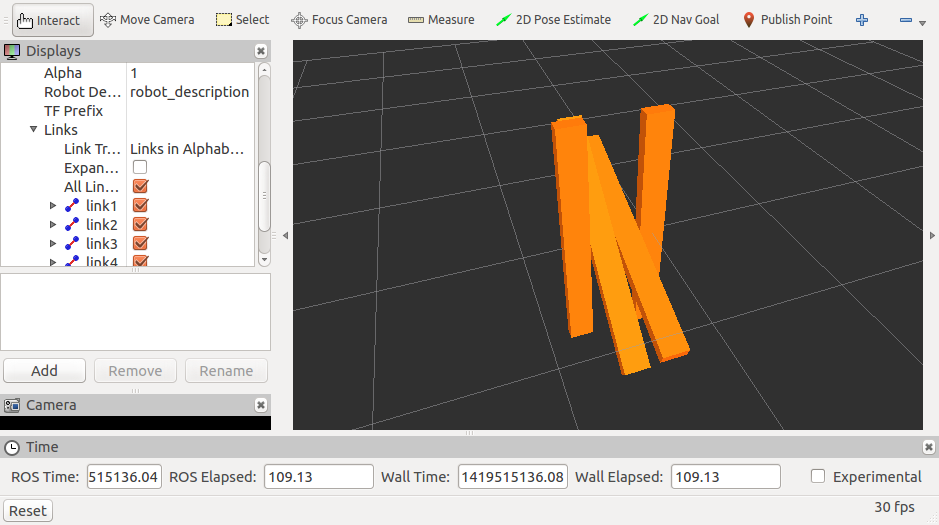Expand the link2 tree item
Image resolution: width=939 pixels, height=525 pixels.
tap(53, 224)
